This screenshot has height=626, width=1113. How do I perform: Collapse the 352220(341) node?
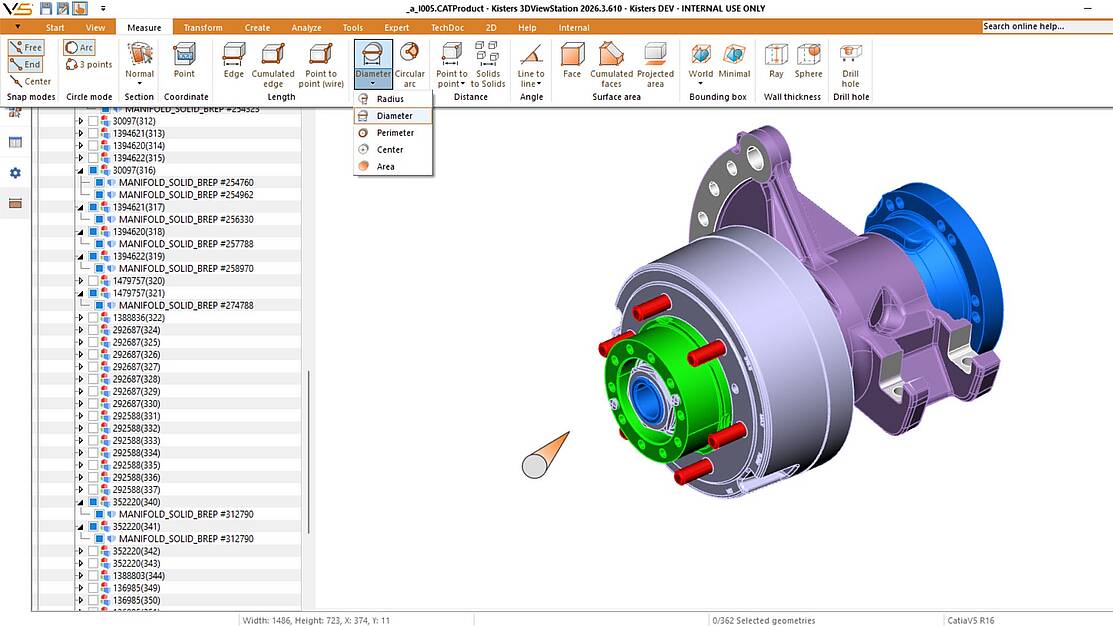[80, 527]
